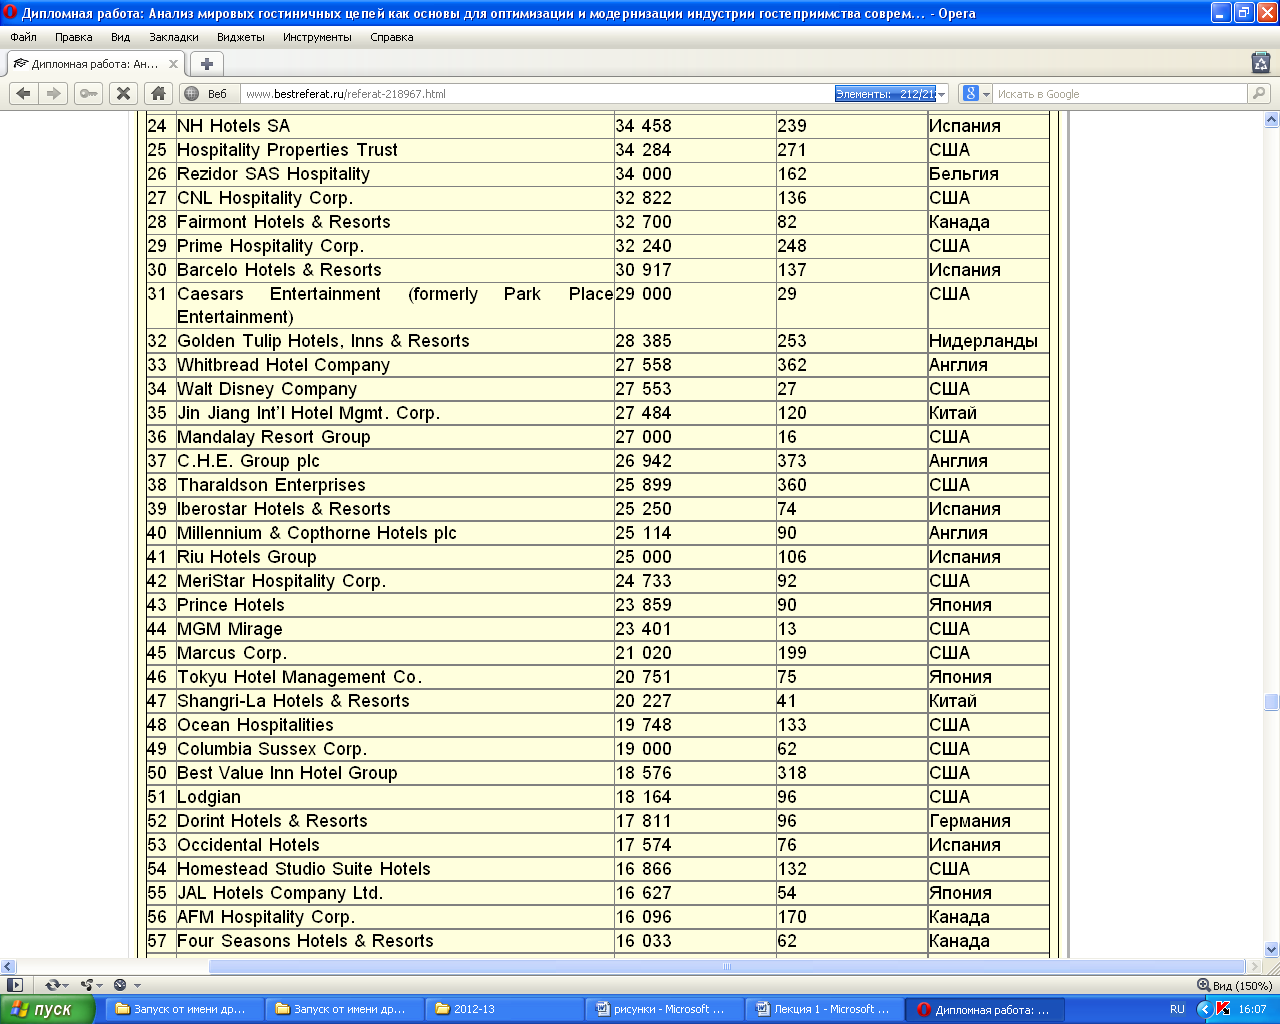Viewport: 1280px width, 1024px height.
Task: Close the Дипломная работа tab
Action: pyautogui.click(x=173, y=64)
